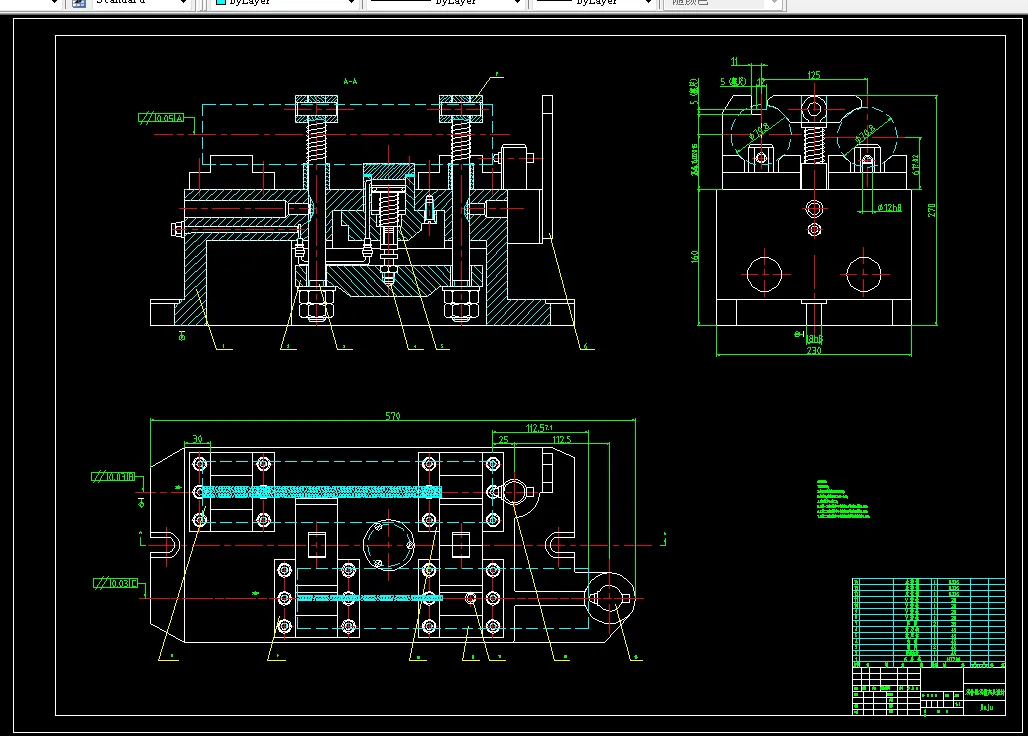This screenshot has height=736, width=1028.
Task: Pick the 270 height dimension text
Action: (x=932, y=210)
